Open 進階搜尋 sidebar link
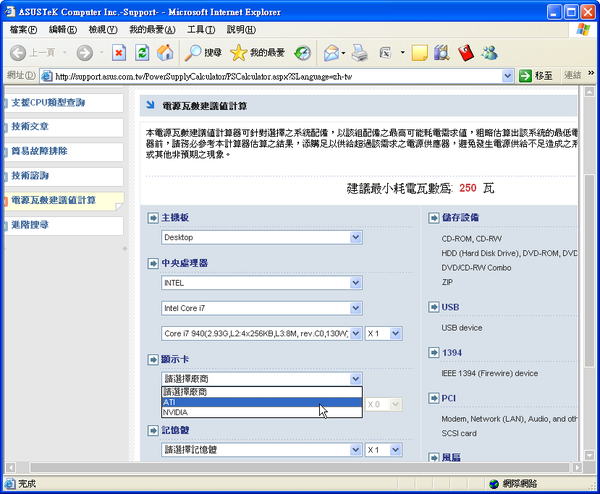 point(30,225)
